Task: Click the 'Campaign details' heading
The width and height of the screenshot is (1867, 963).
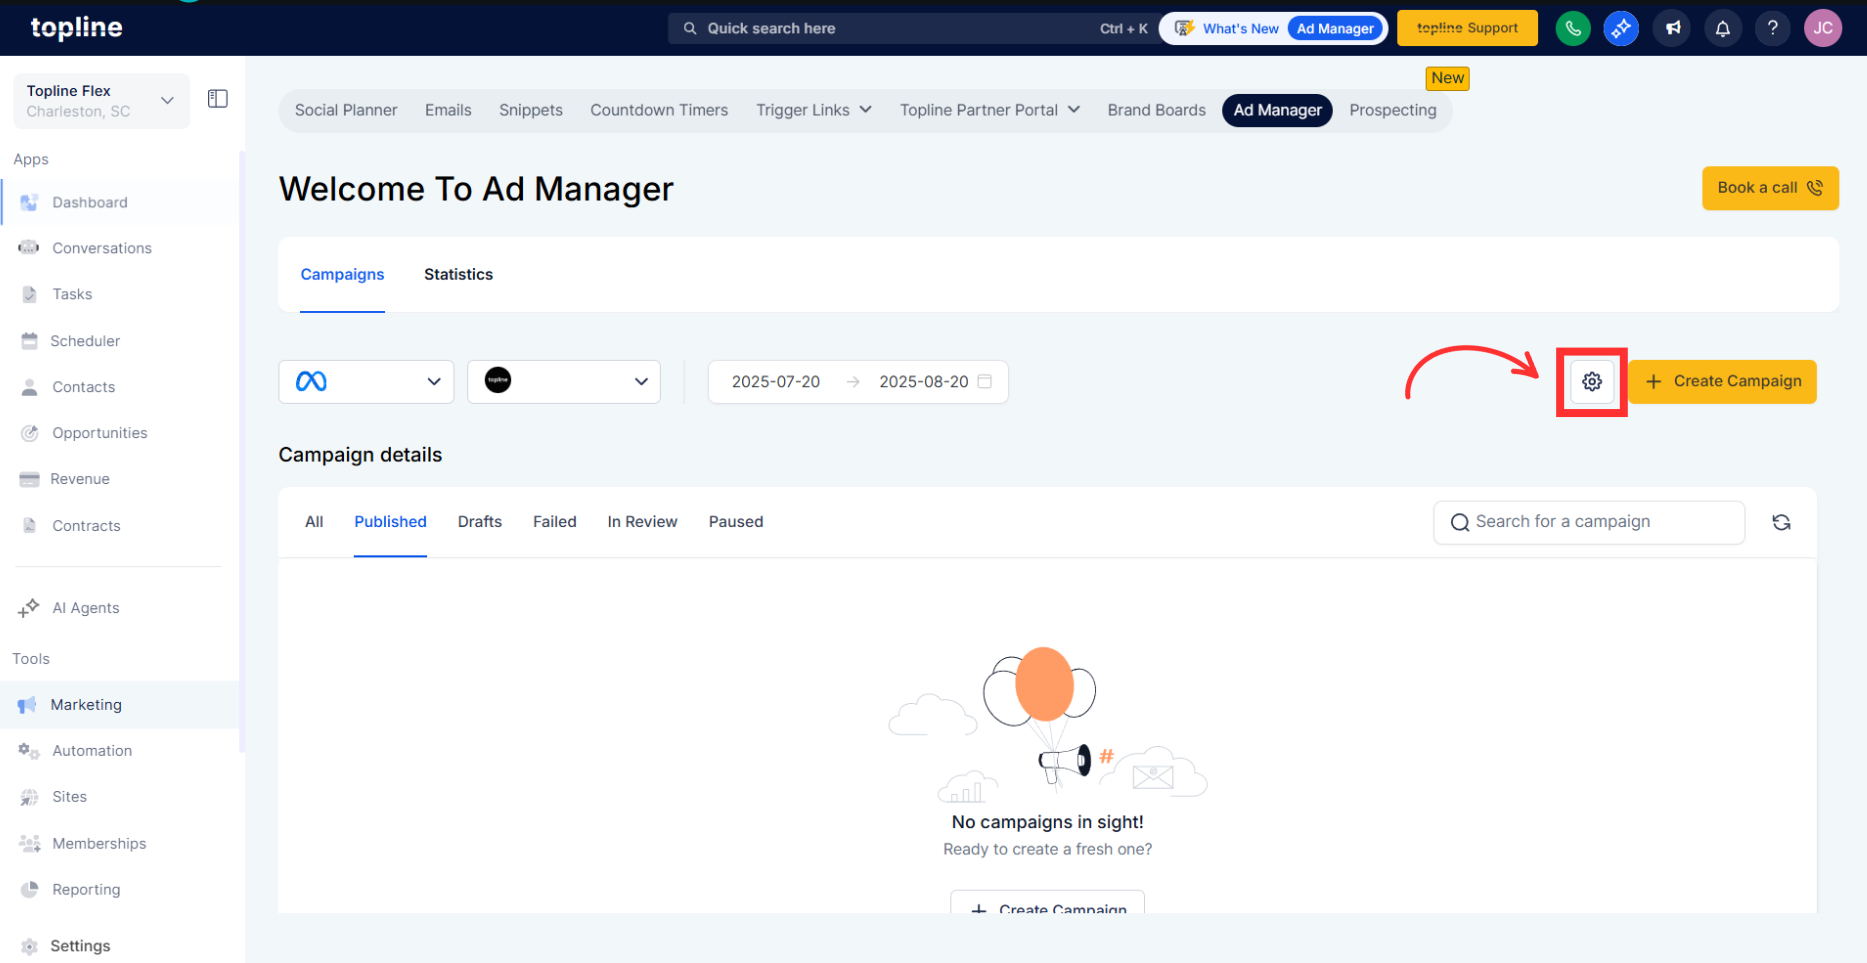Action: [x=360, y=455]
